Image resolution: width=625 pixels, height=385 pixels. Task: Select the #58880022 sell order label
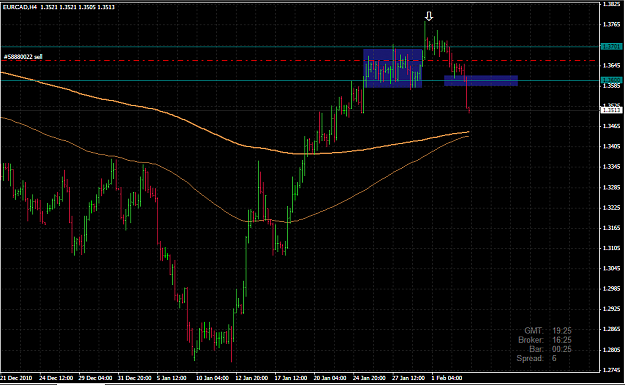coord(23,57)
